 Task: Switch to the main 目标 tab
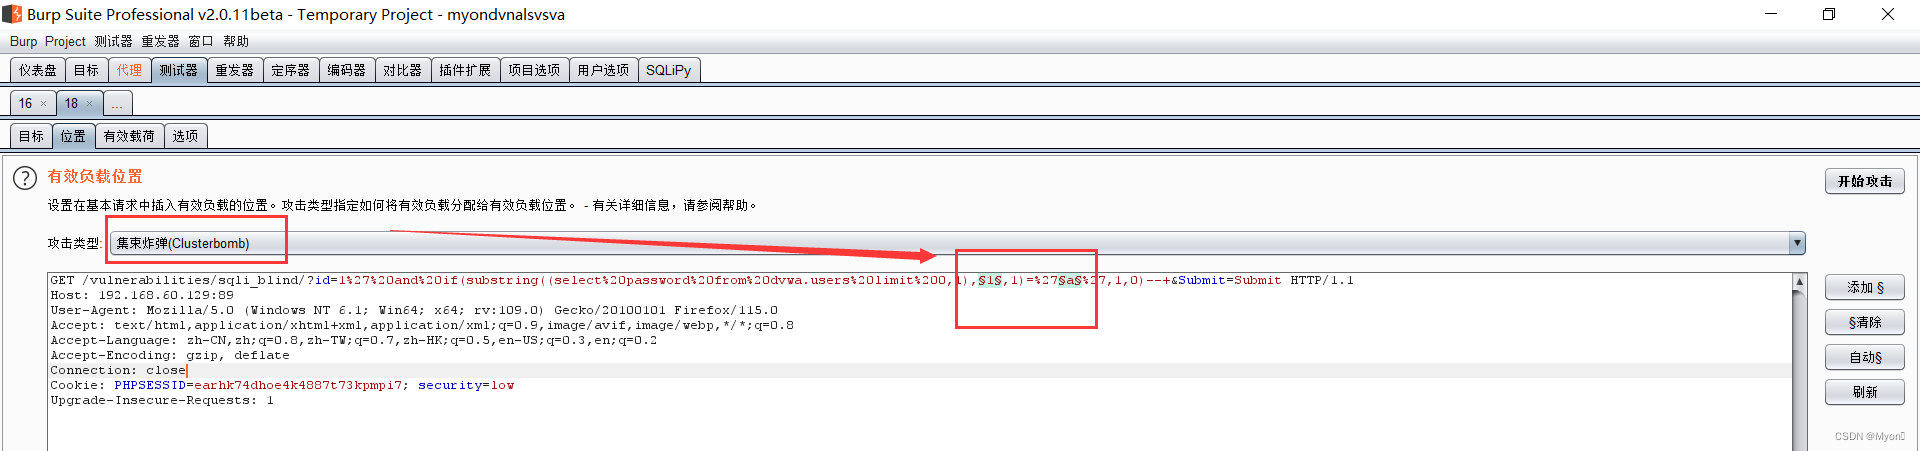coord(86,70)
